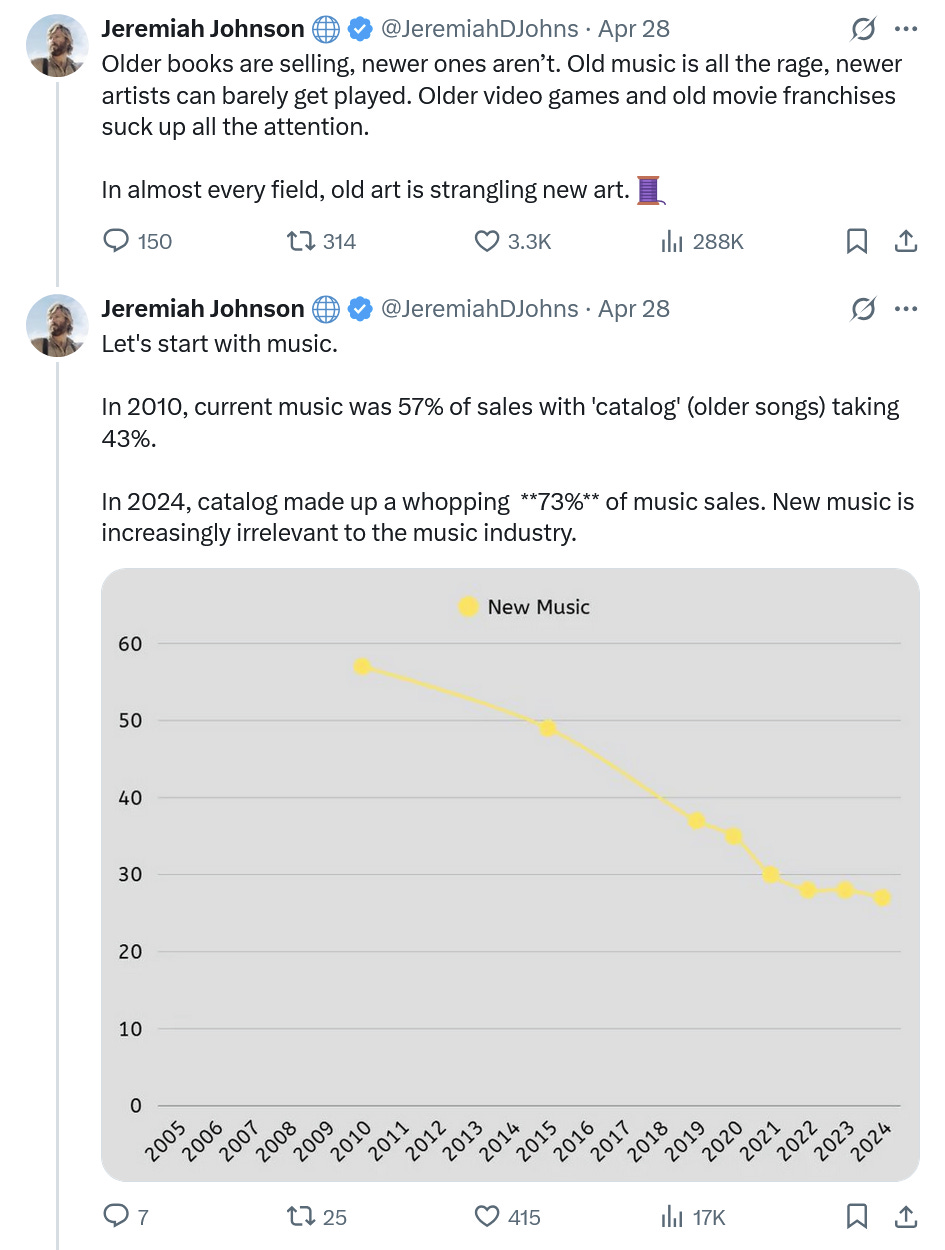Screen dimensions: 945x1250
Task: Open Grok icon on second tweet
Action: point(862,309)
